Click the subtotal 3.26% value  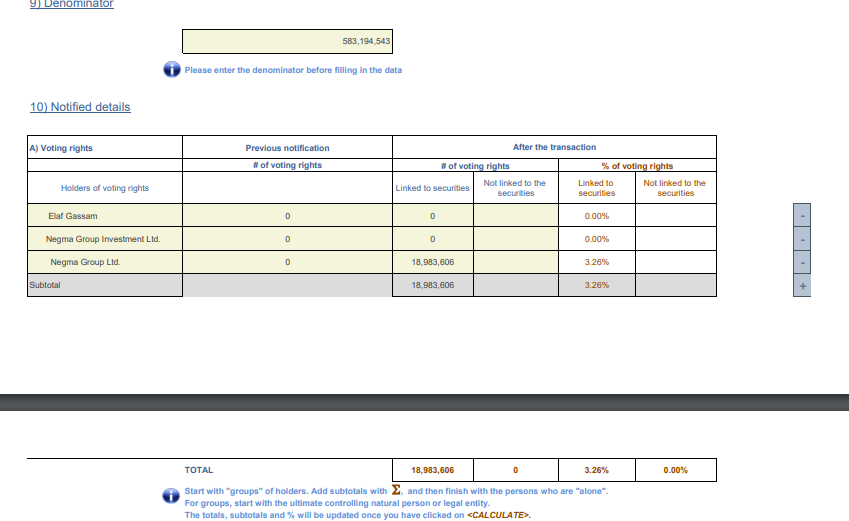pos(597,285)
